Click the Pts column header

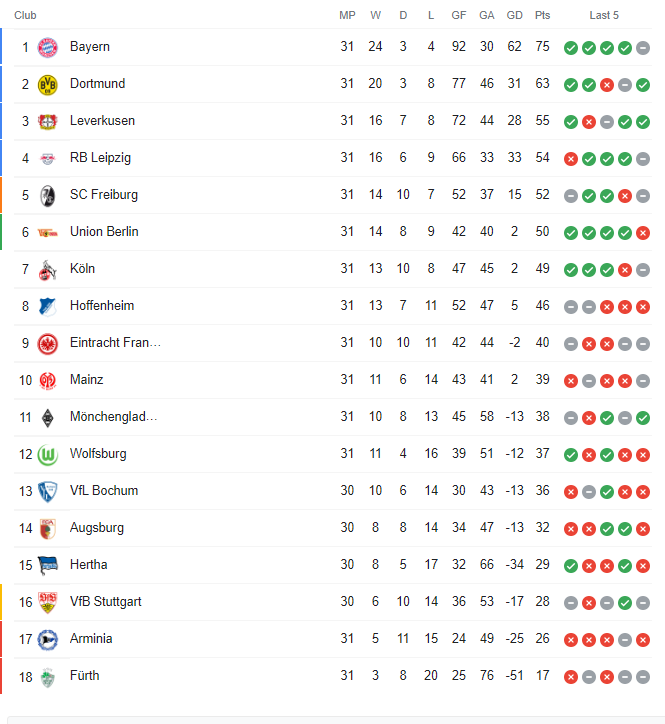[x=543, y=15]
